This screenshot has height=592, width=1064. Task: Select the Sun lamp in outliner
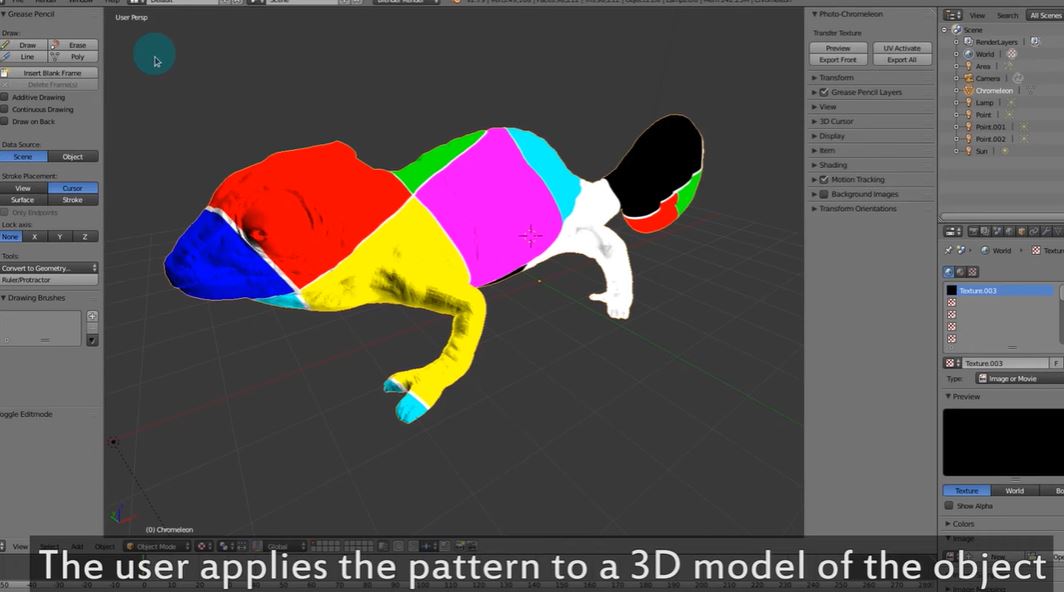pyautogui.click(x=981, y=151)
